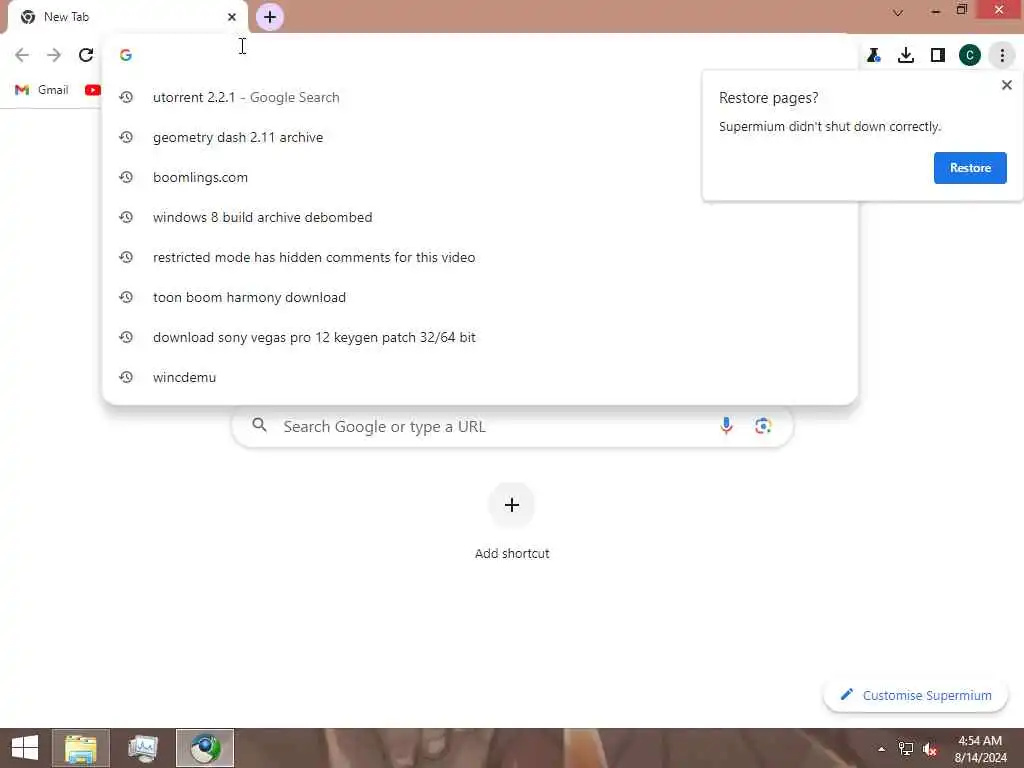This screenshot has height=768, width=1024.
Task: Click the Supermium taskbar icon
Action: 205,748
